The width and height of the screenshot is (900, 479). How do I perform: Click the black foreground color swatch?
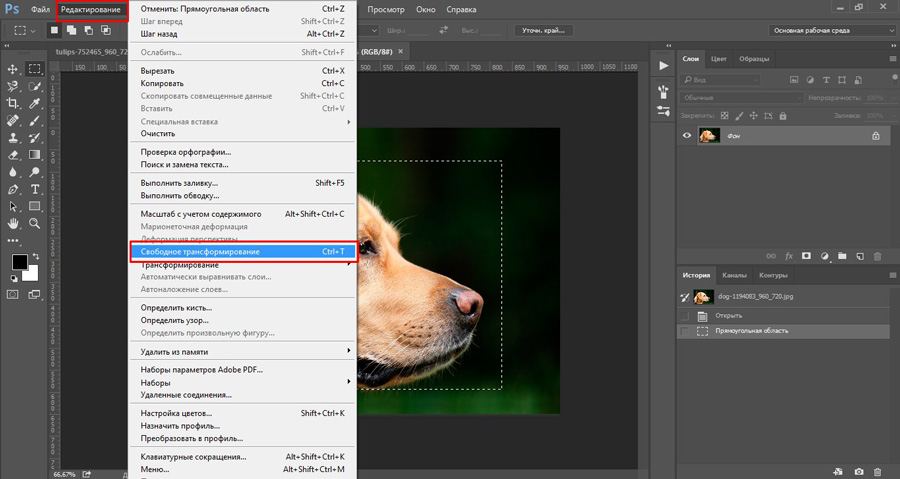pos(19,262)
